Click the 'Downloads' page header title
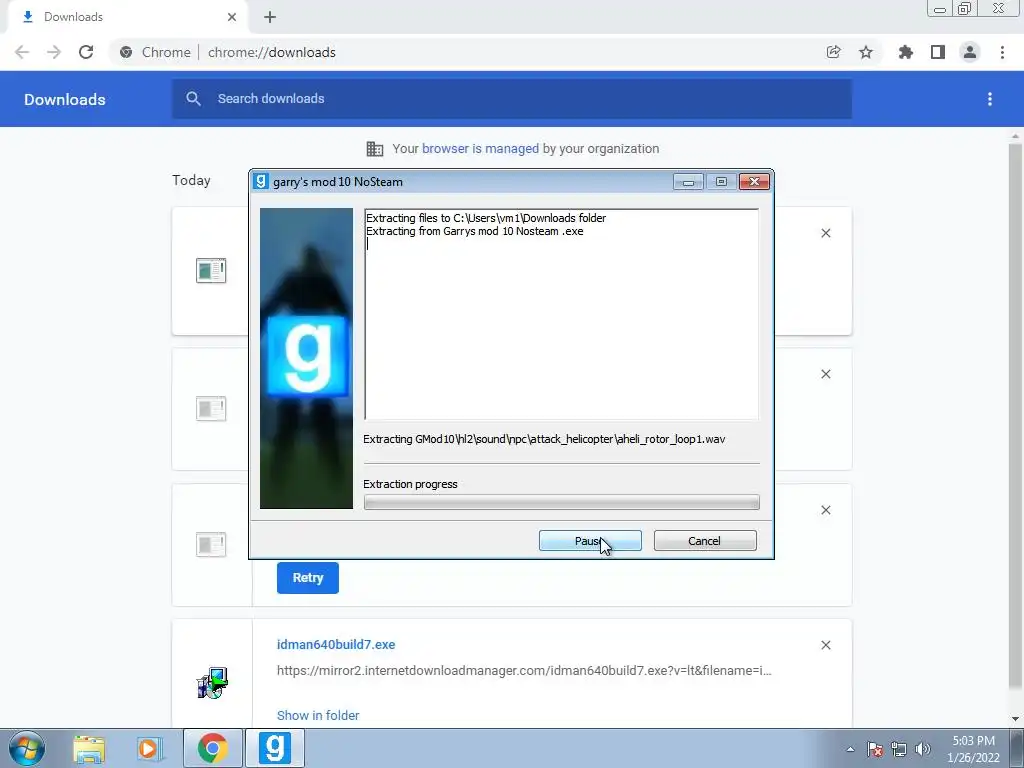Image resolution: width=1024 pixels, height=768 pixels. tap(65, 99)
